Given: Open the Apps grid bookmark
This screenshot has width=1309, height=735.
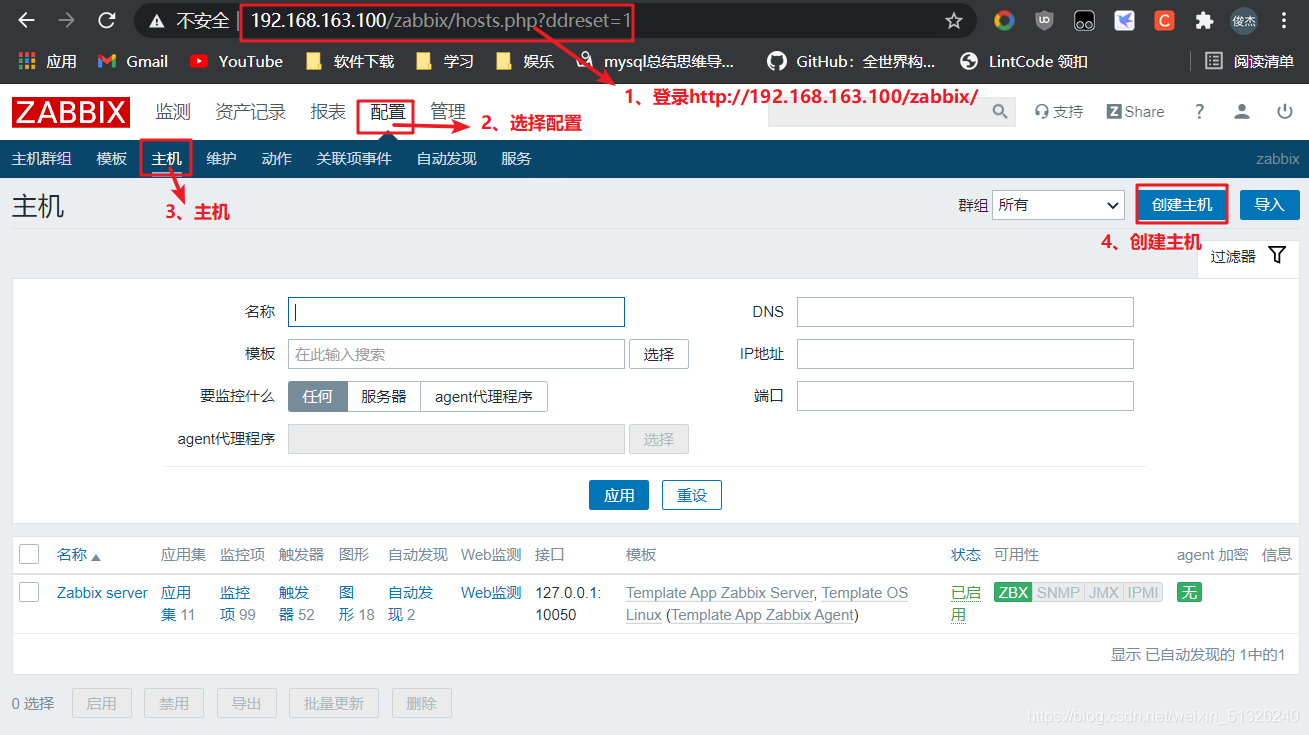Looking at the screenshot, I should click(x=47, y=61).
